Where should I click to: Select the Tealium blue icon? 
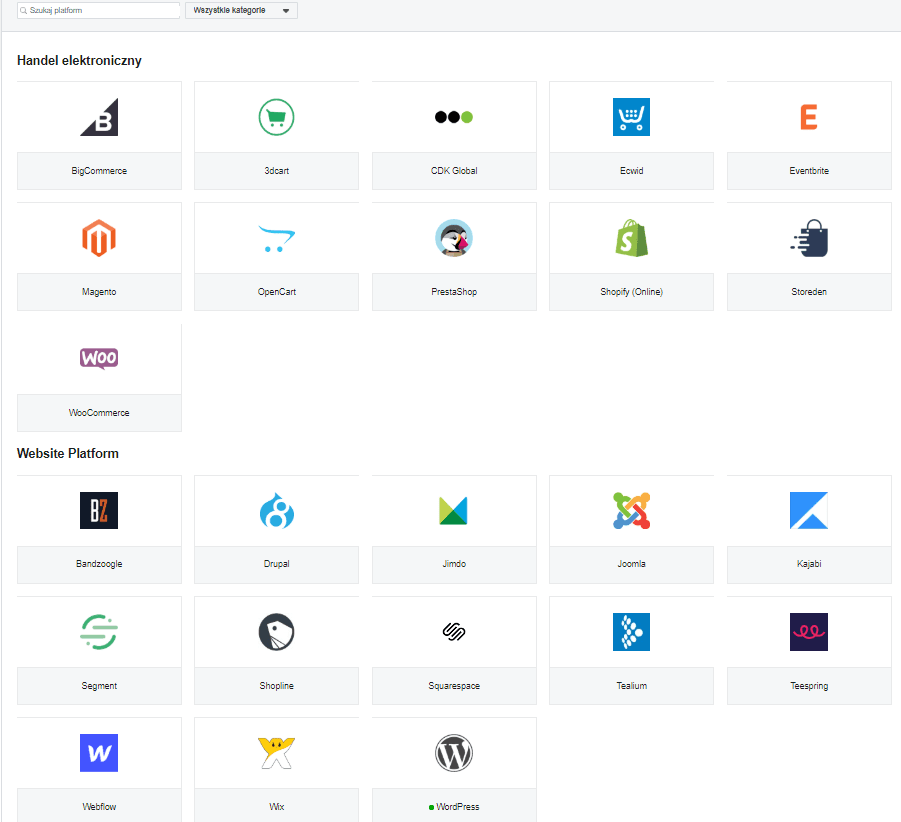(x=632, y=632)
